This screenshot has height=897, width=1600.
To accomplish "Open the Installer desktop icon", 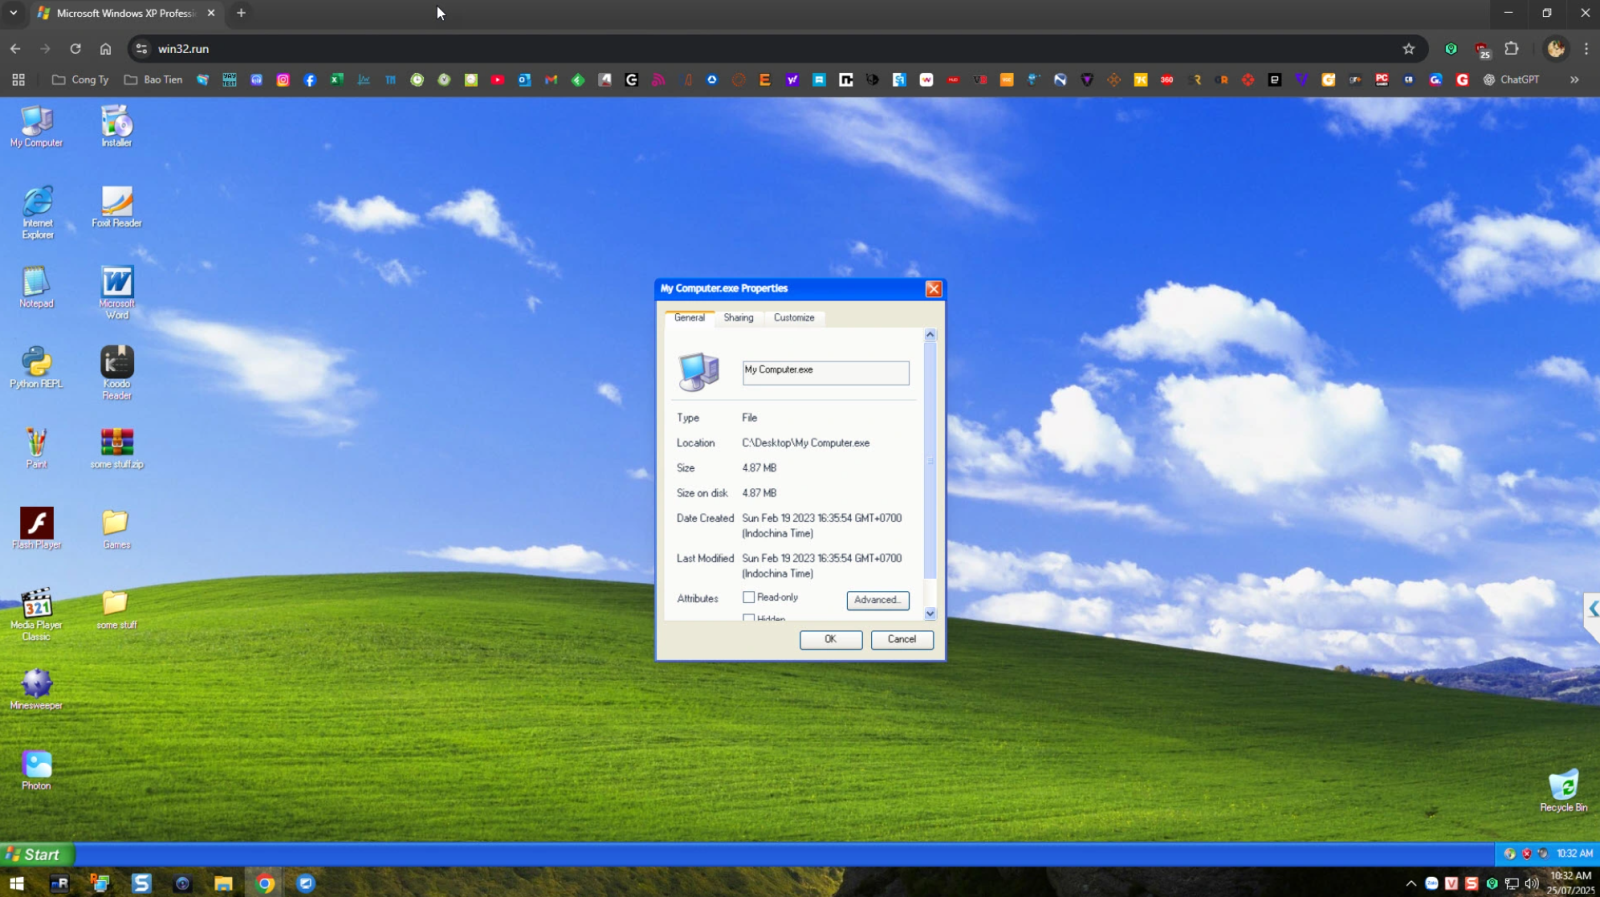I will pyautogui.click(x=117, y=127).
